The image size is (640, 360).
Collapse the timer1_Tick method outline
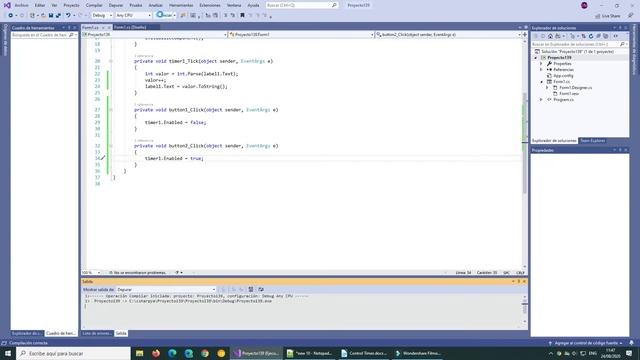coord(111,61)
